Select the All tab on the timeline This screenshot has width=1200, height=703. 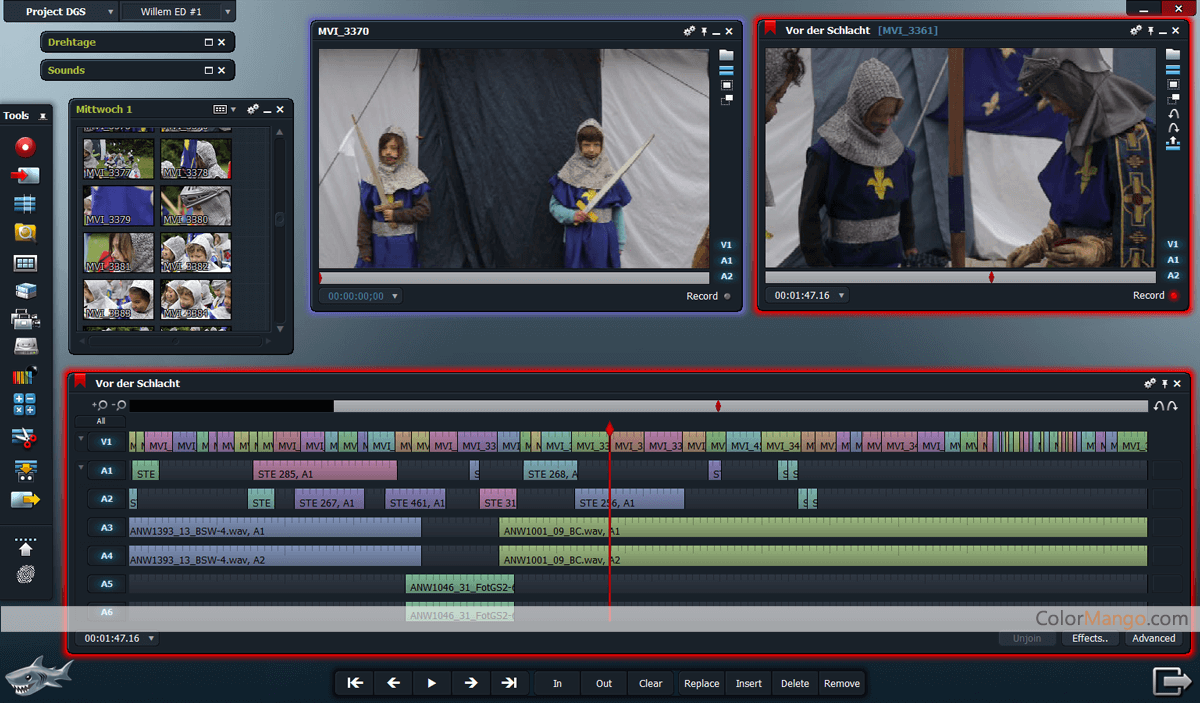(x=100, y=421)
